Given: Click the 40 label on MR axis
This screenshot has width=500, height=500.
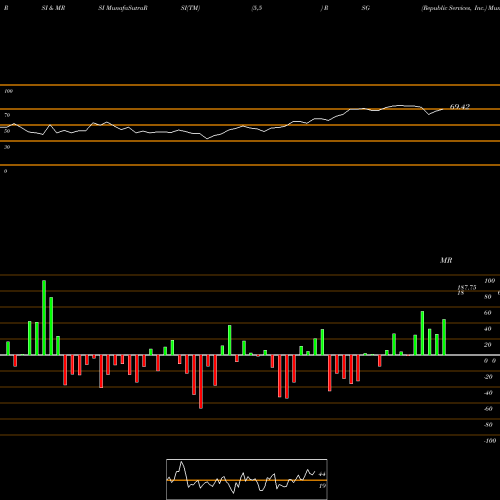Looking at the screenshot, I should [x=488, y=329].
